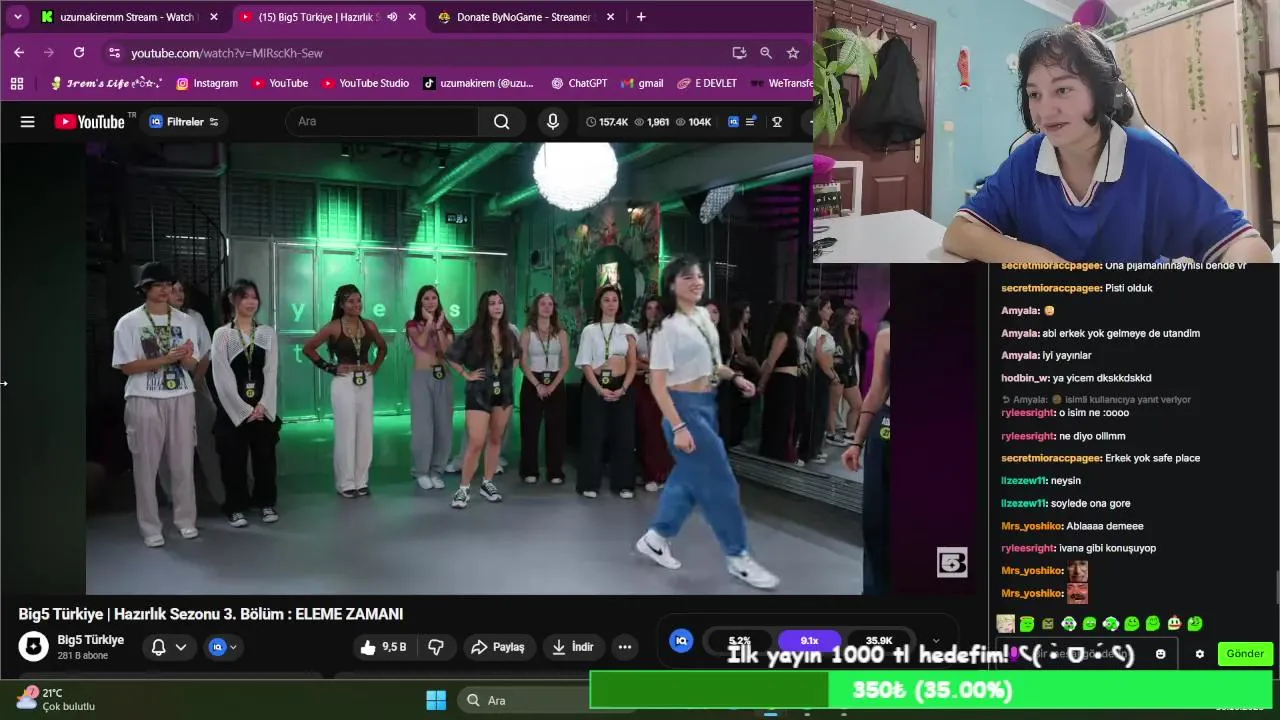Open the Big5 Türkiye channel name link
Image resolution: width=1280 pixels, height=720 pixels.
91,640
